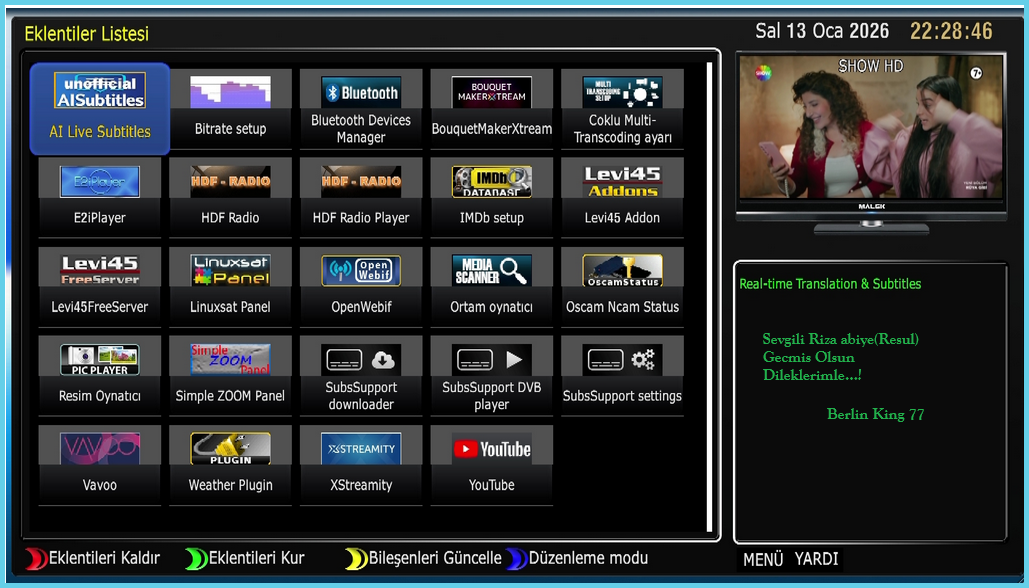
Task: Open the SubsSupport downloader plugin
Action: (361, 376)
